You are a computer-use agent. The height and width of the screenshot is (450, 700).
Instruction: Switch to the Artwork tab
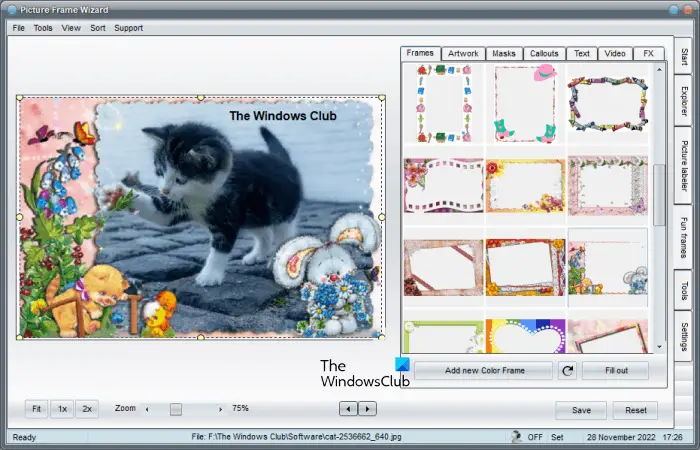[x=463, y=53]
